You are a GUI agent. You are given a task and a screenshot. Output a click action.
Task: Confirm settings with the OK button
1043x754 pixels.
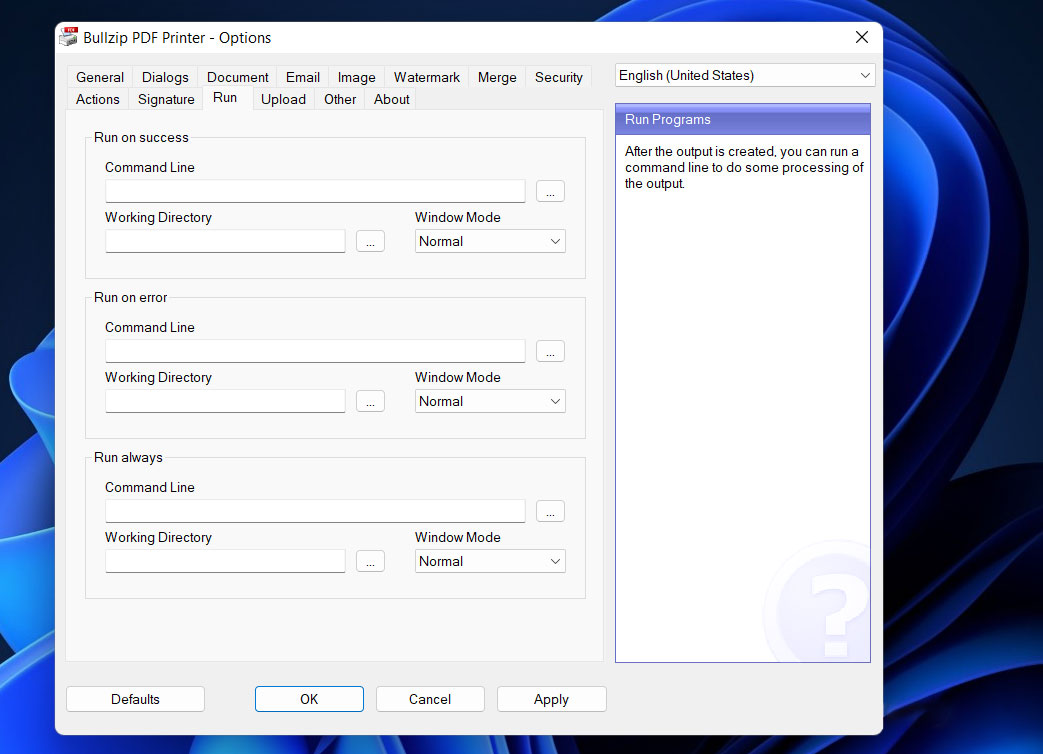tap(309, 699)
